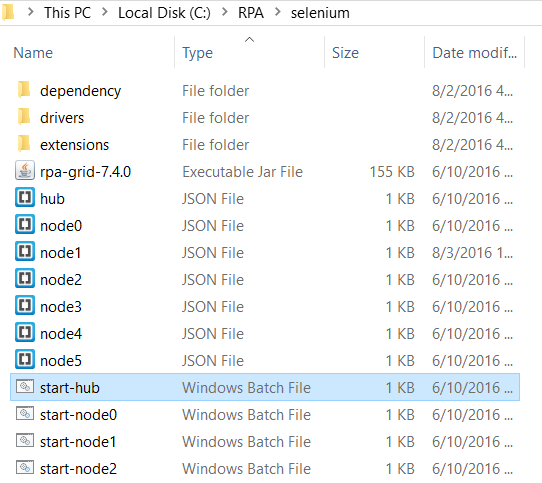
Task: Expand the chevron after RPA in breadcrumb
Action: (x=277, y=12)
